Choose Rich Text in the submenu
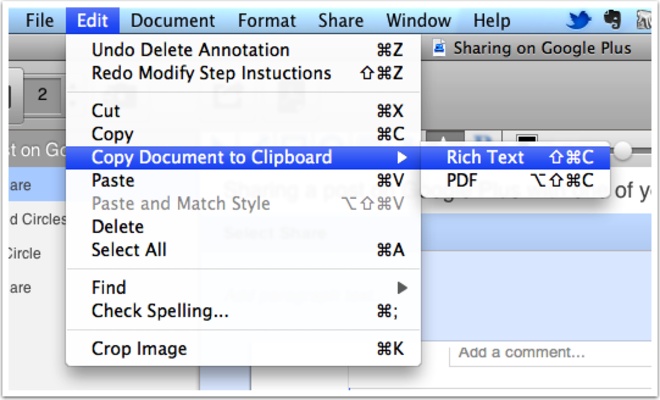 [515, 157]
